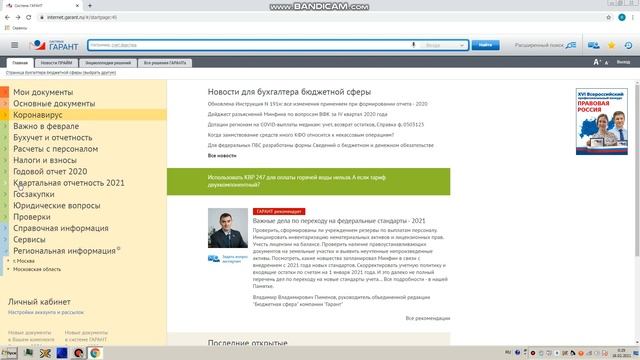Decrease font size with small A
The image size is (640, 360).
[x=606, y=63]
